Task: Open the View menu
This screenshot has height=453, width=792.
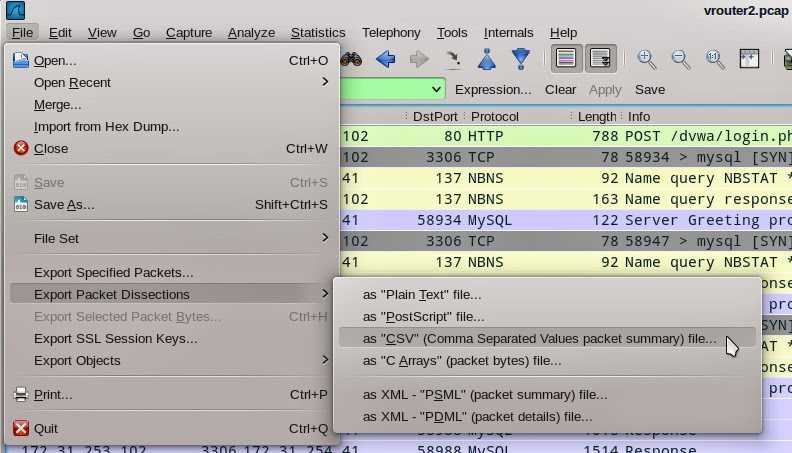Action: pos(102,32)
